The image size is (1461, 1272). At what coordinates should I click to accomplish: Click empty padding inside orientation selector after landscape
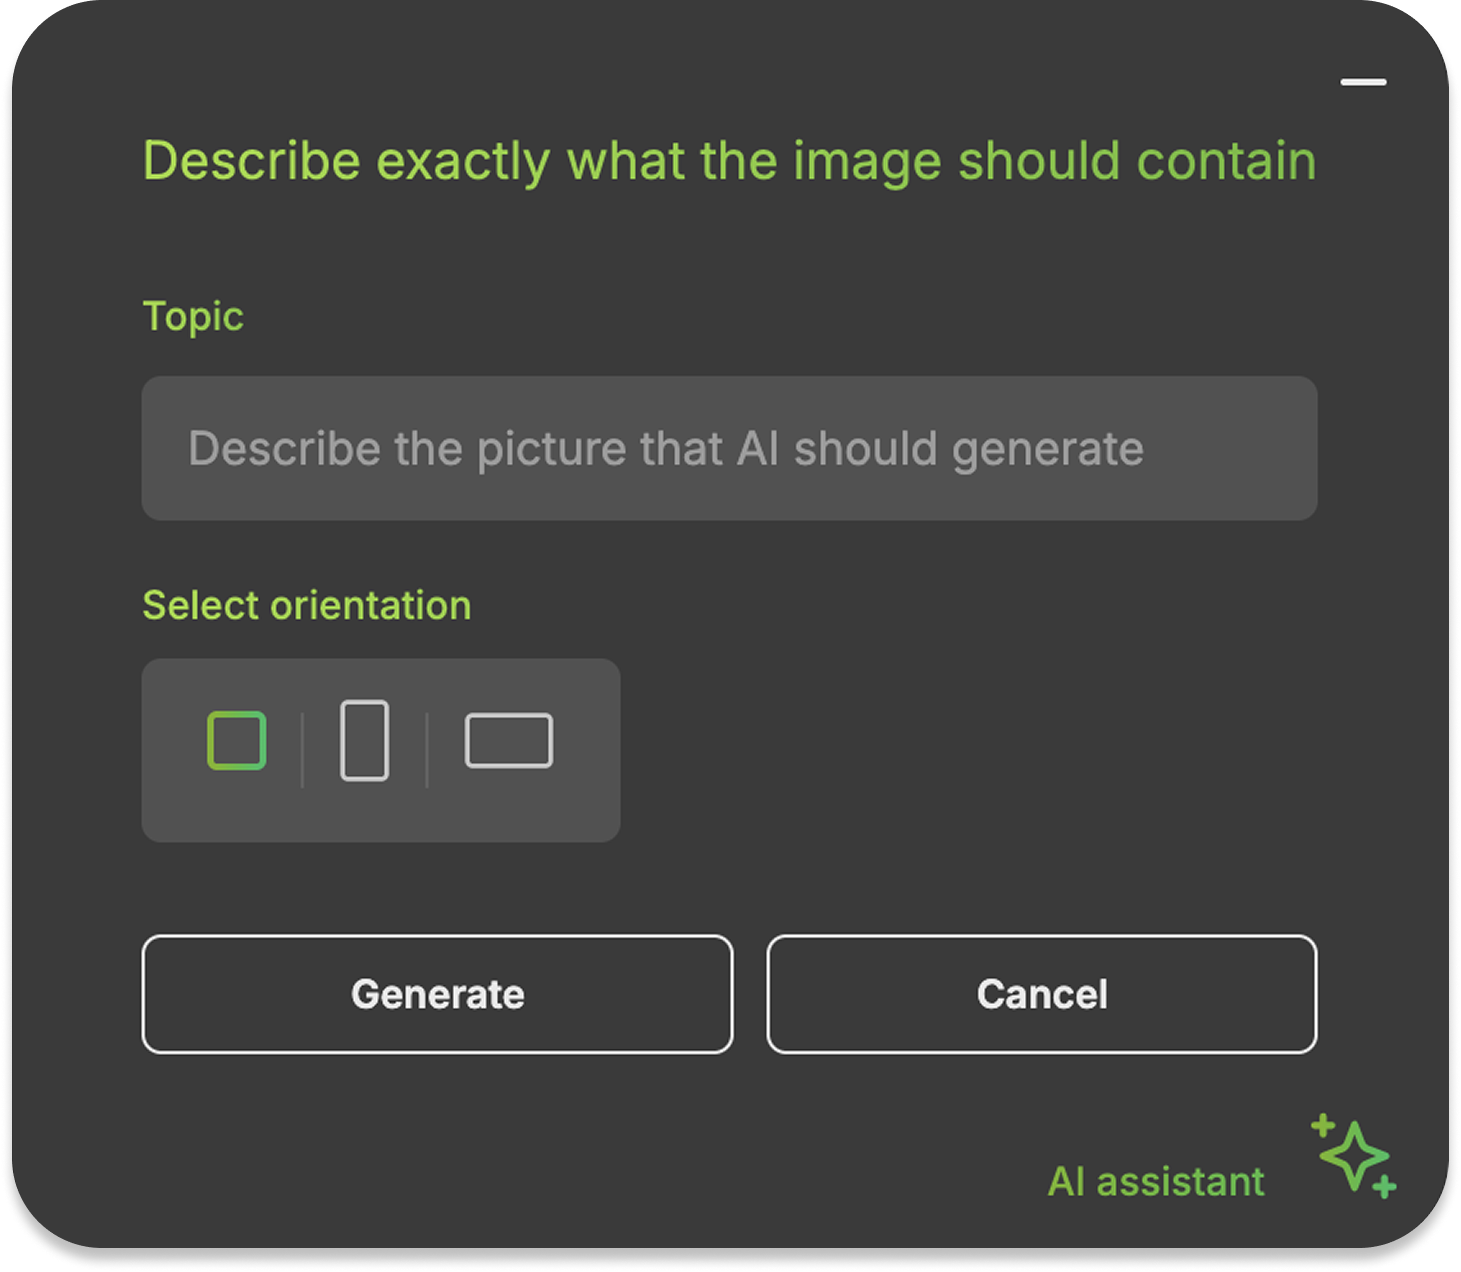tap(588, 750)
